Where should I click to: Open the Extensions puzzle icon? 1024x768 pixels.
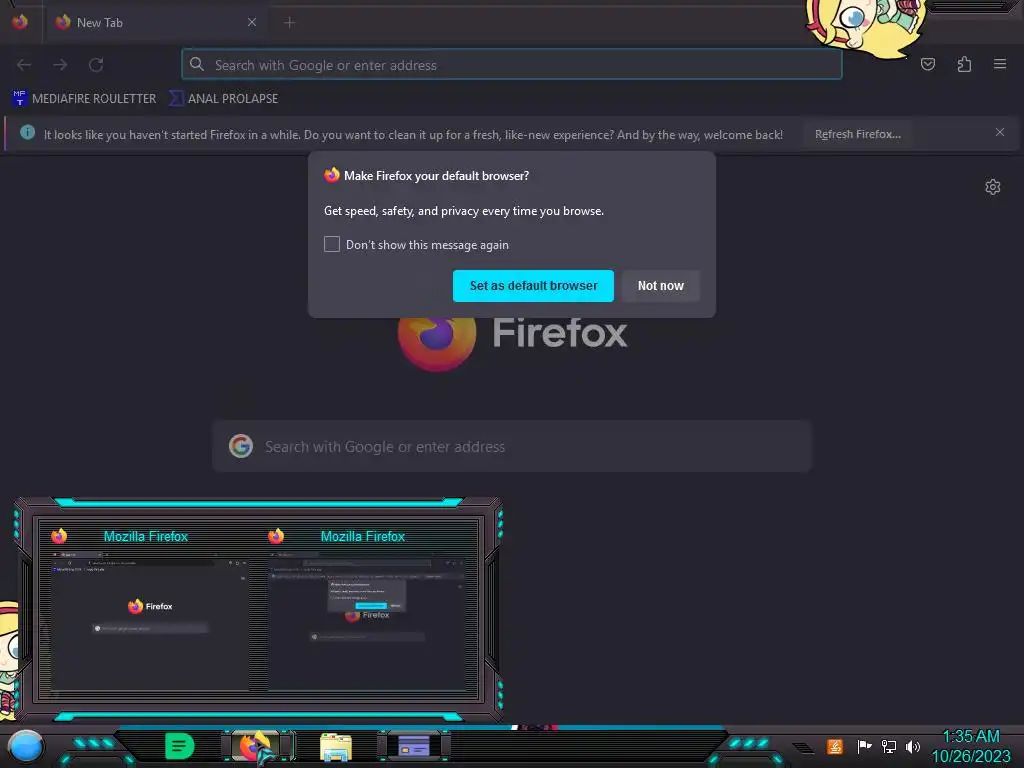pyautogui.click(x=964, y=64)
